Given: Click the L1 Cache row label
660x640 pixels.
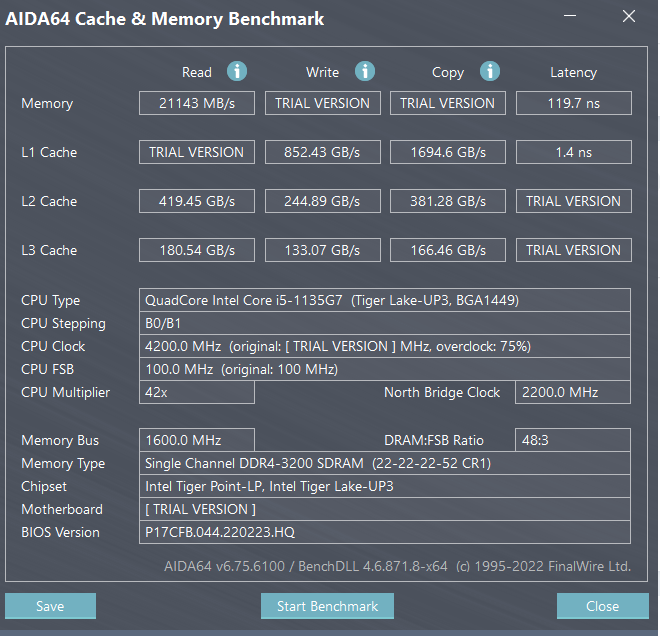Looking at the screenshot, I should click(49, 152).
